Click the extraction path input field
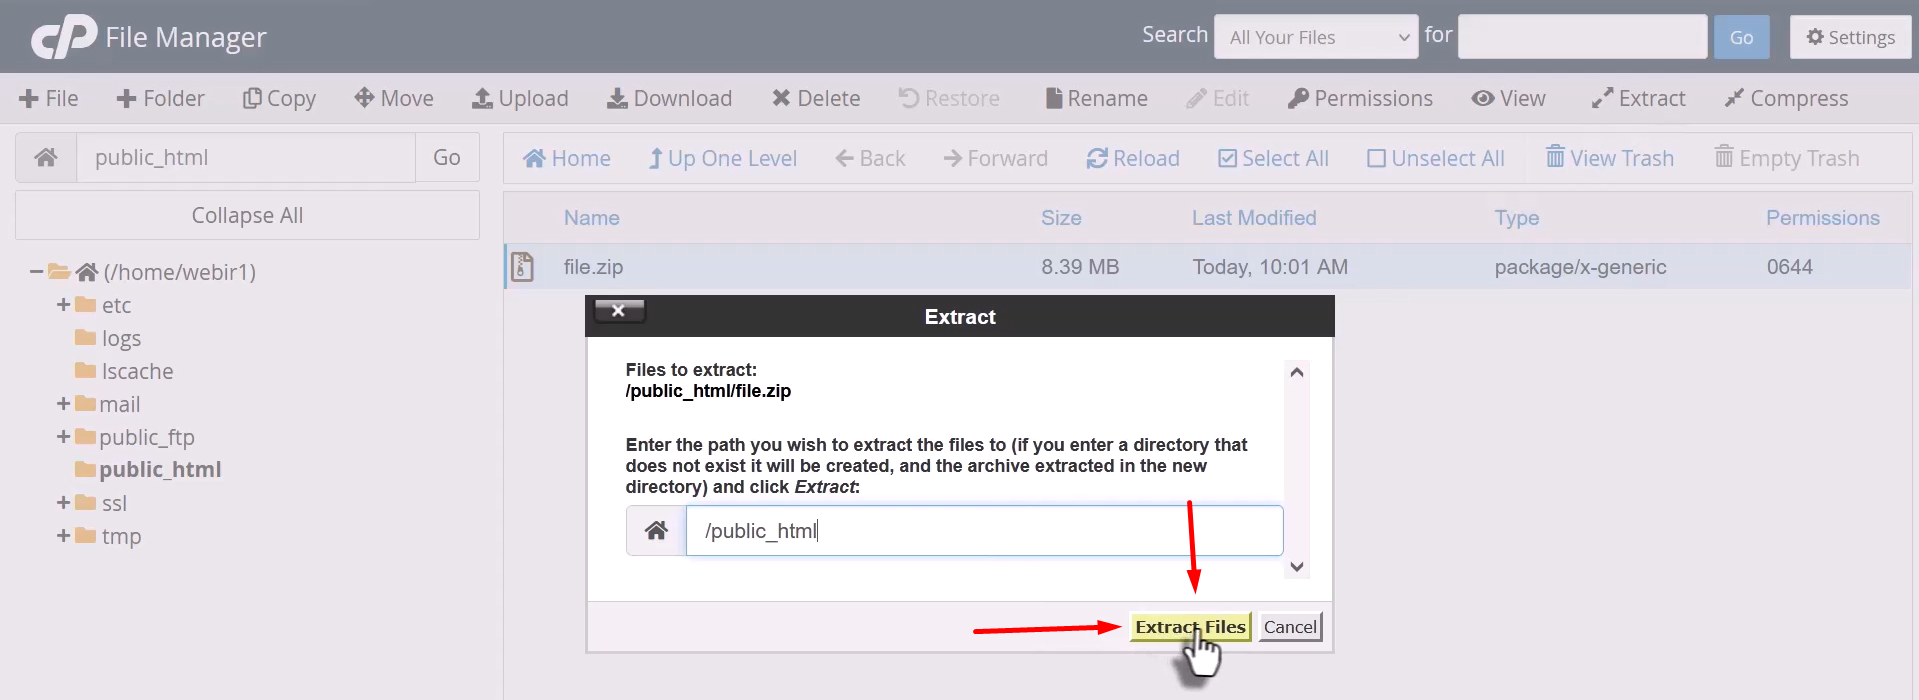The width and height of the screenshot is (1919, 700). click(983, 531)
